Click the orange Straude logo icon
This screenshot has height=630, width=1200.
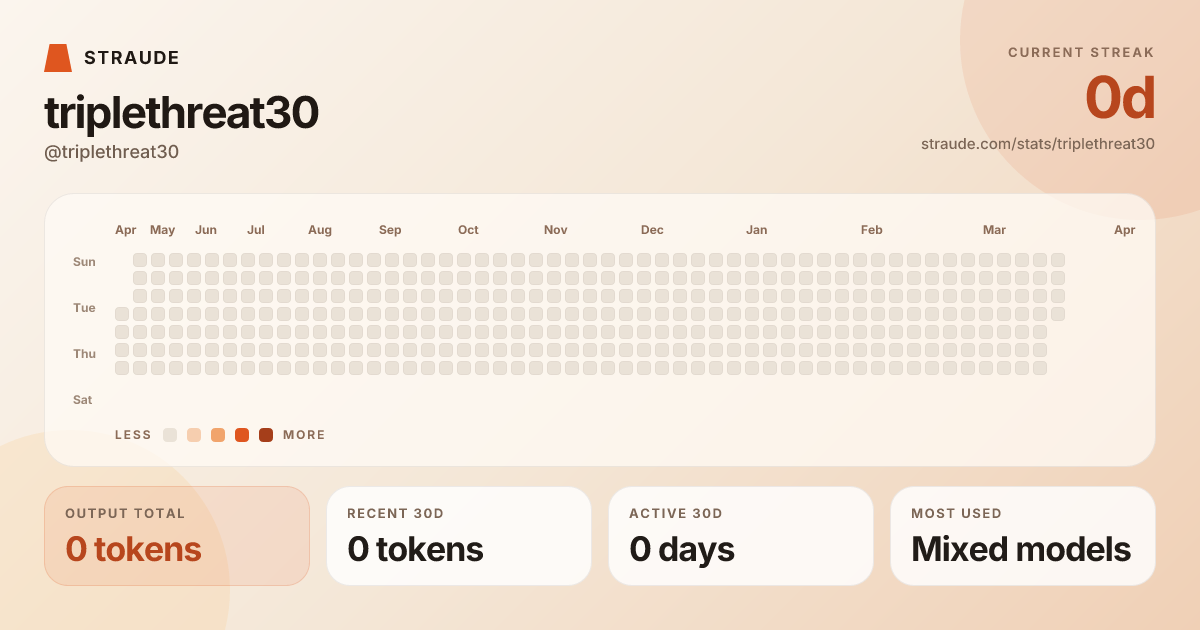click(x=58, y=58)
